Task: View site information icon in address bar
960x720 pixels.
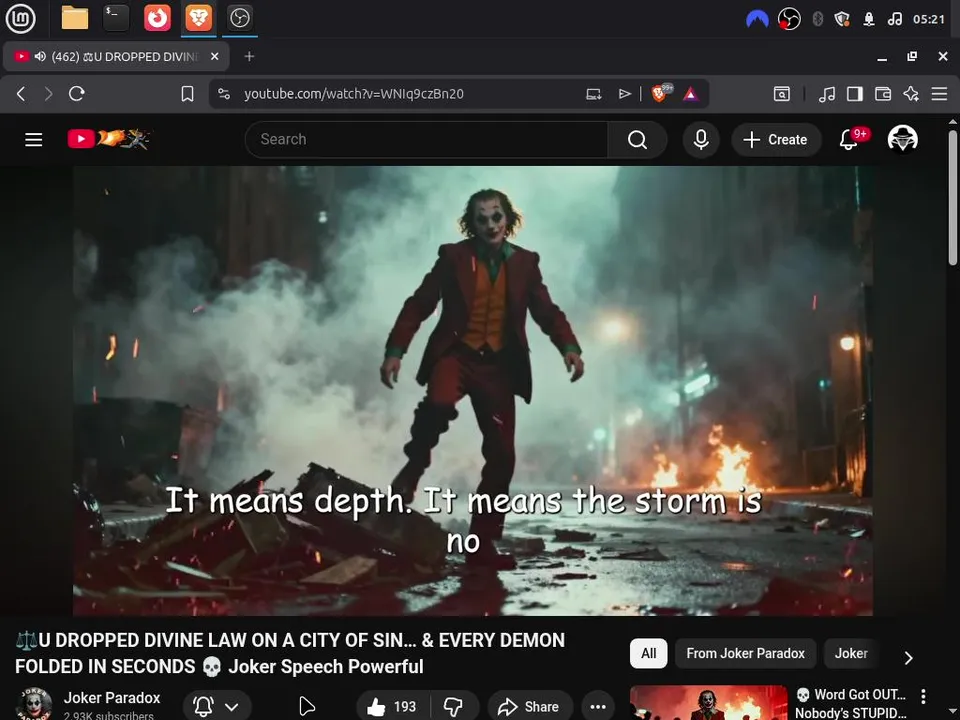Action: click(x=224, y=94)
